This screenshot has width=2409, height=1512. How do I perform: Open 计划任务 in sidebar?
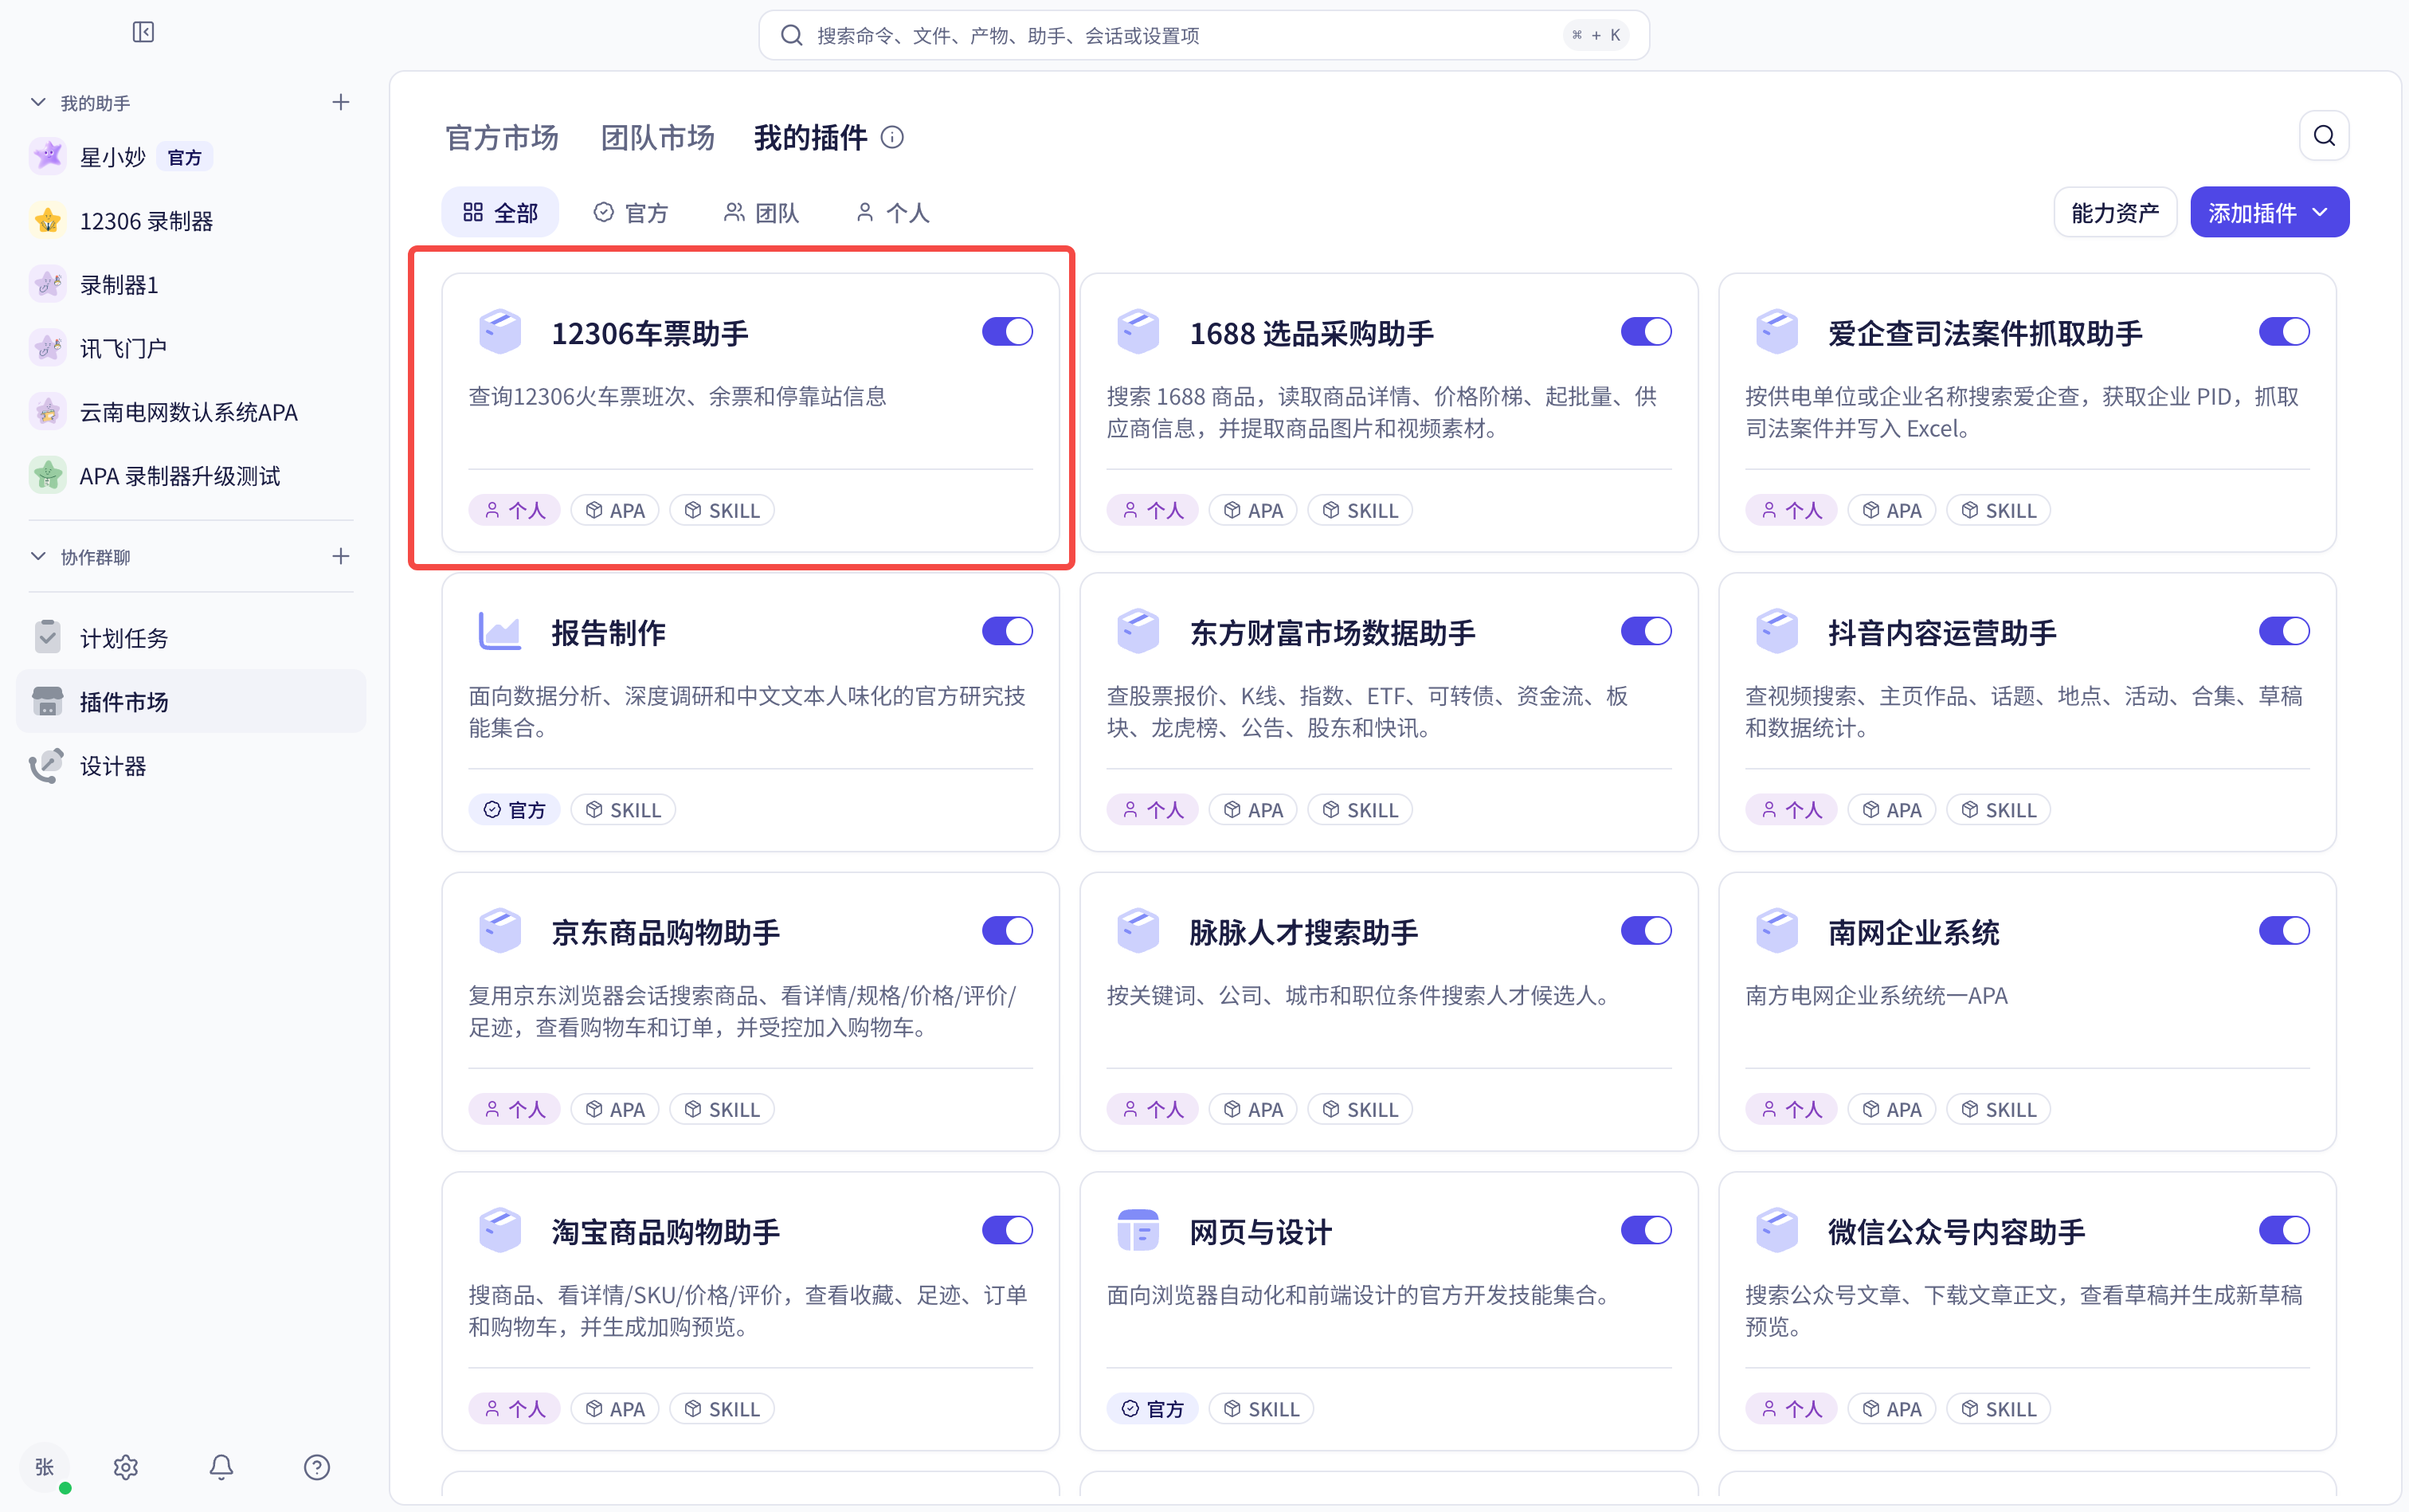(x=190, y=638)
